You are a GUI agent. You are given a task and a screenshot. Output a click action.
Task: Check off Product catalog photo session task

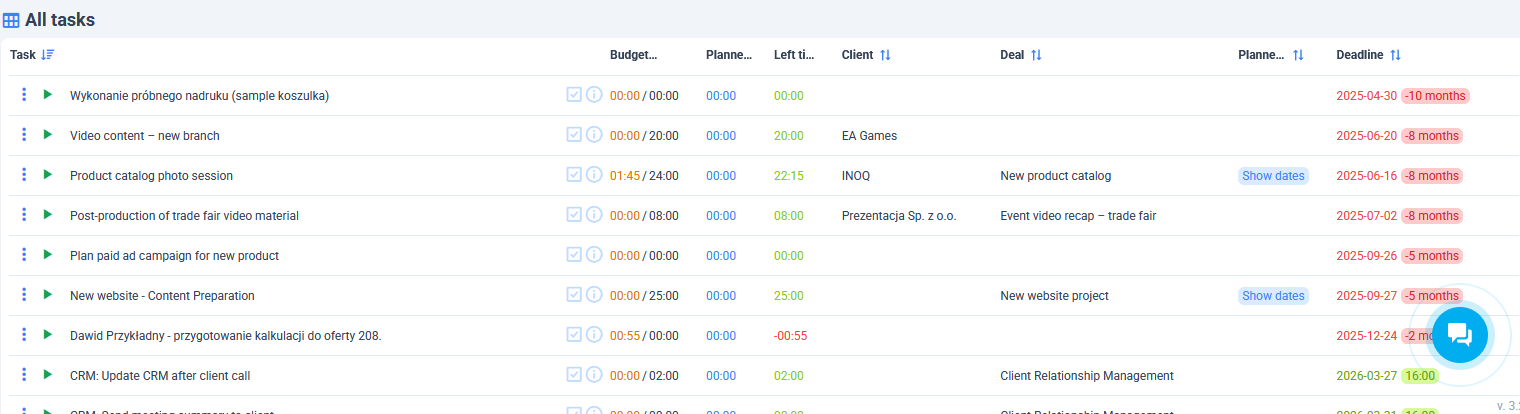point(574,175)
